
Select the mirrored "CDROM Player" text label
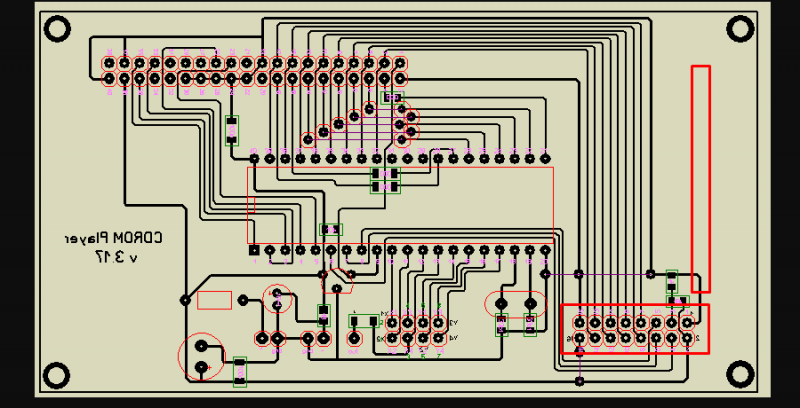(x=114, y=238)
